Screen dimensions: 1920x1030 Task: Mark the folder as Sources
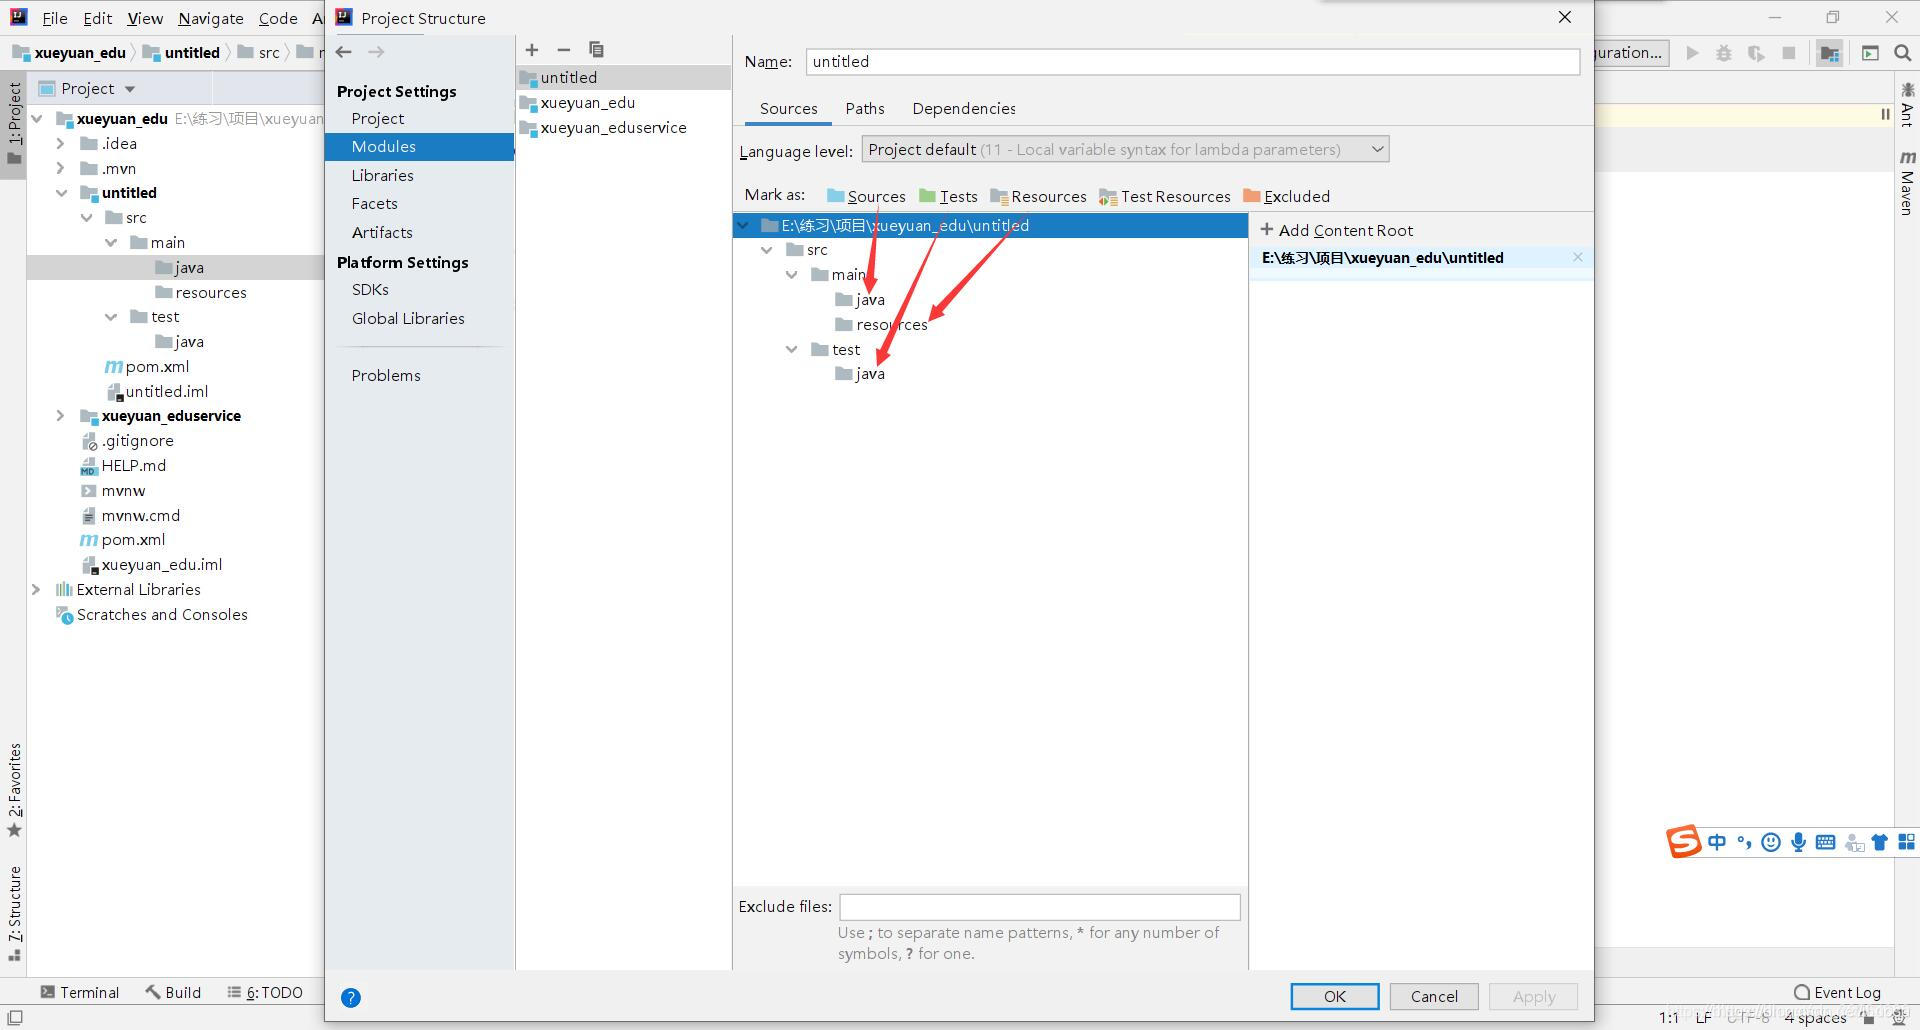pyautogui.click(x=866, y=196)
